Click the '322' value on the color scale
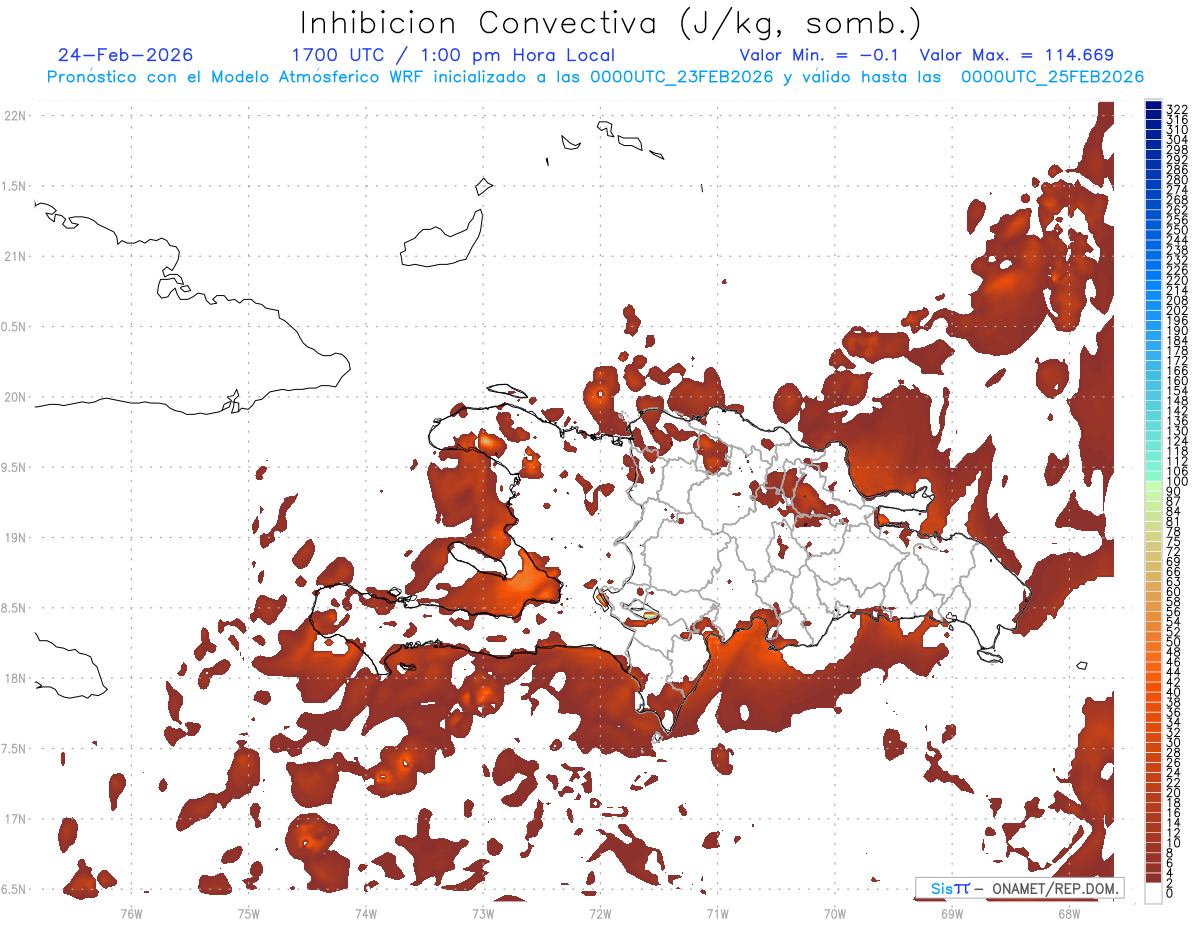This screenshot has width=1200, height=927. point(1177,108)
